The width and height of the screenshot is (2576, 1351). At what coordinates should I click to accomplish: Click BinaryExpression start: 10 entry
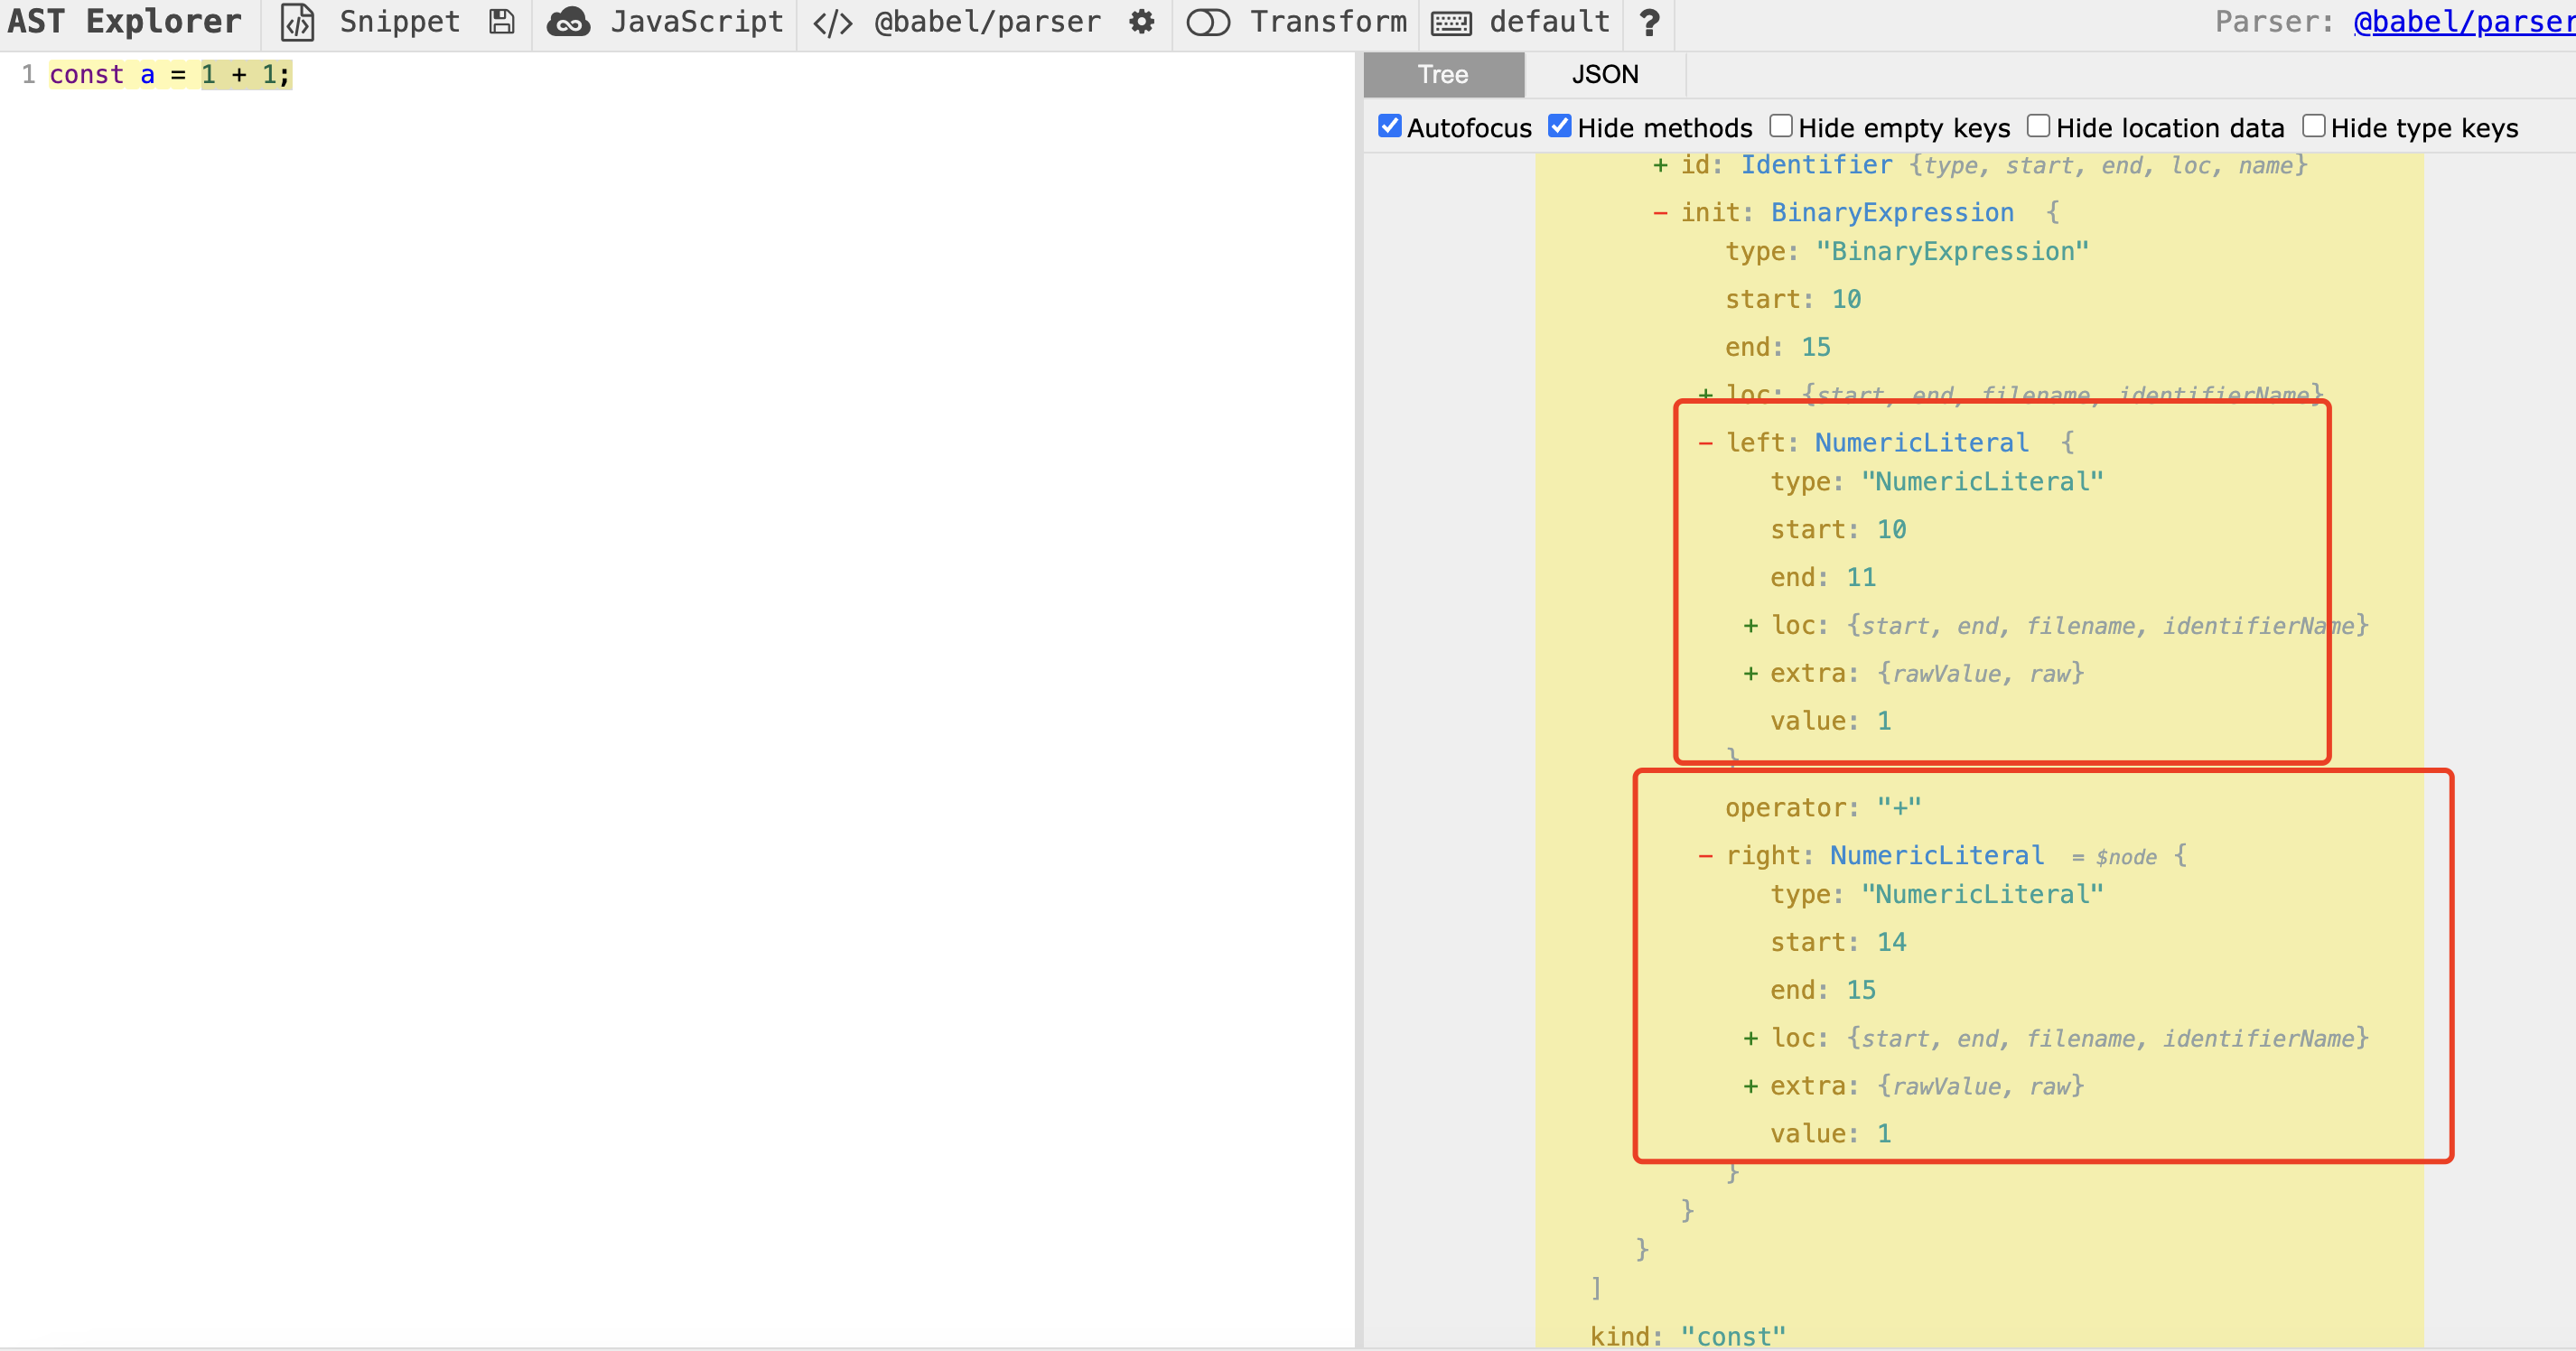pyautogui.click(x=1792, y=300)
